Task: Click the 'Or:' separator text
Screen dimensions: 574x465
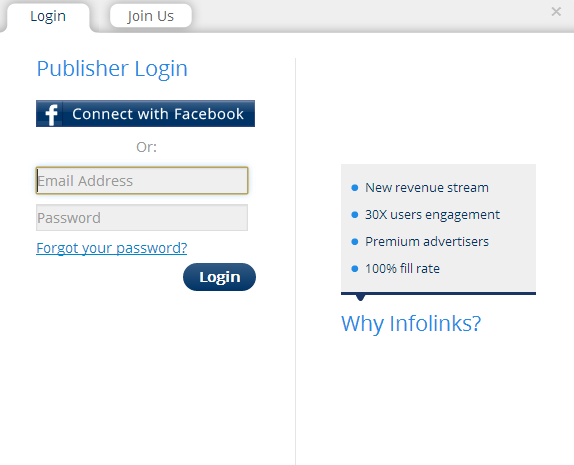Action: 146,147
